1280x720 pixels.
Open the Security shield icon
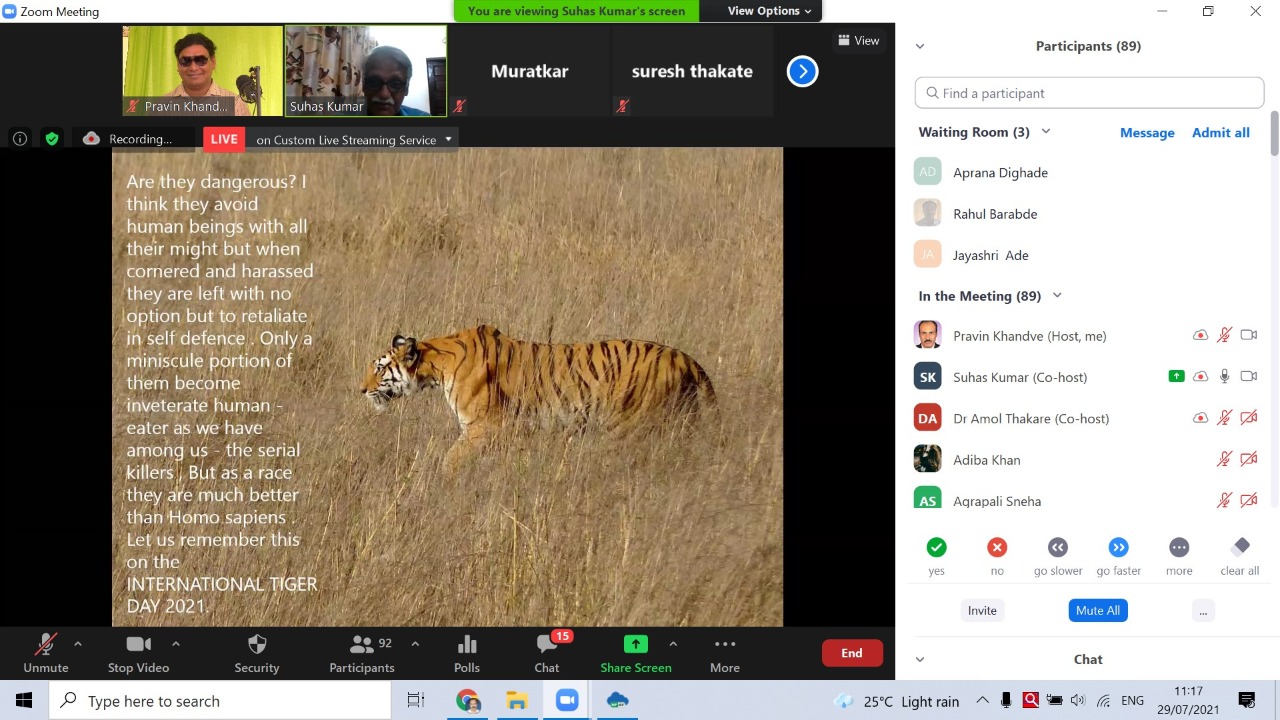click(257, 645)
